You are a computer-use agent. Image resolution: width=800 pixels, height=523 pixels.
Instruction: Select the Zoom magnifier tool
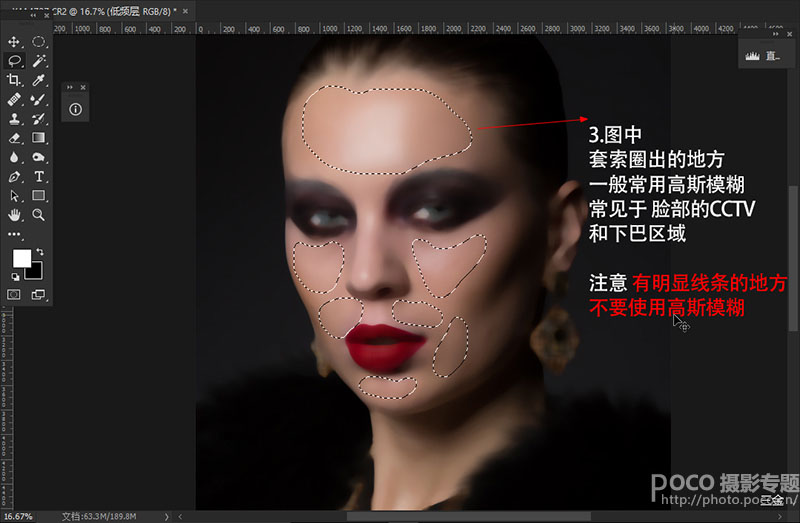click(39, 215)
